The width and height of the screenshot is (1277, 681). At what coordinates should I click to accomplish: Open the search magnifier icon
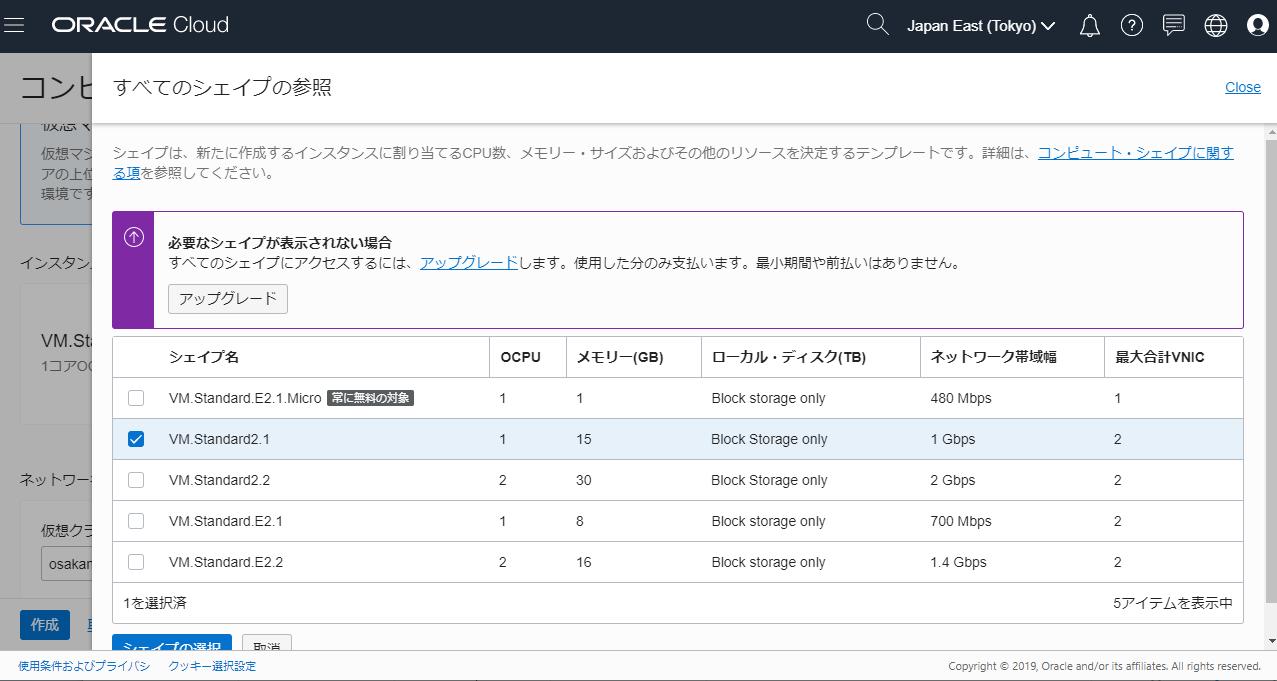click(877, 25)
